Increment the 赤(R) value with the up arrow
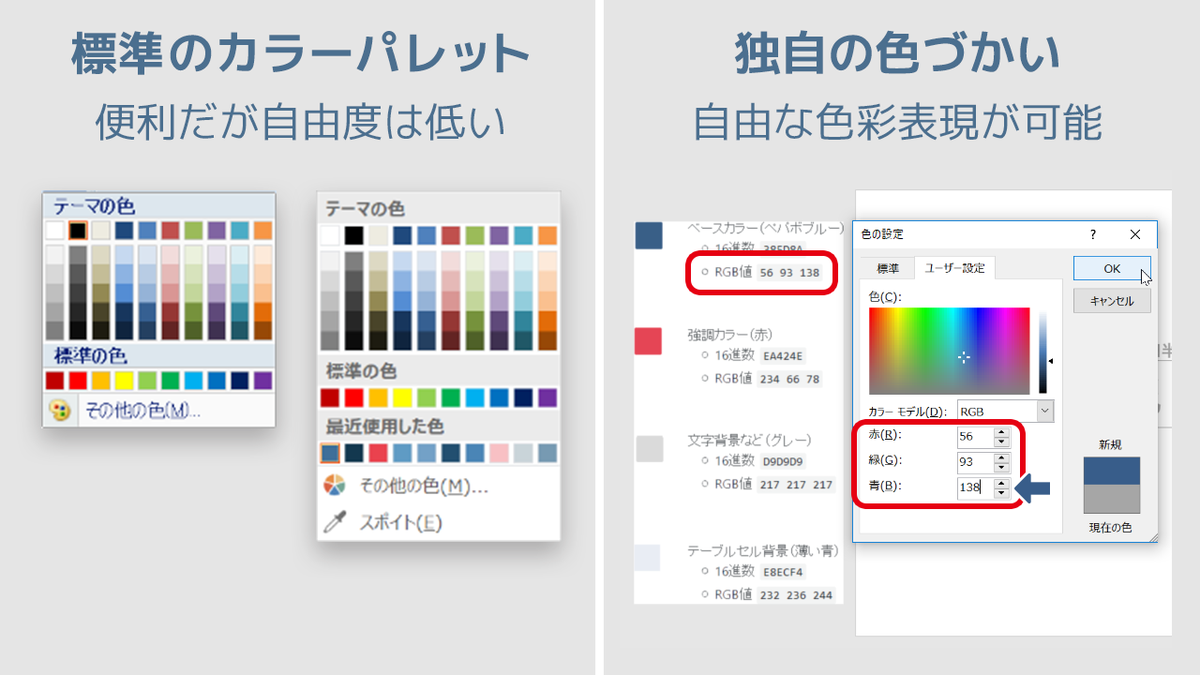The width and height of the screenshot is (1200, 675). click(x=1001, y=433)
